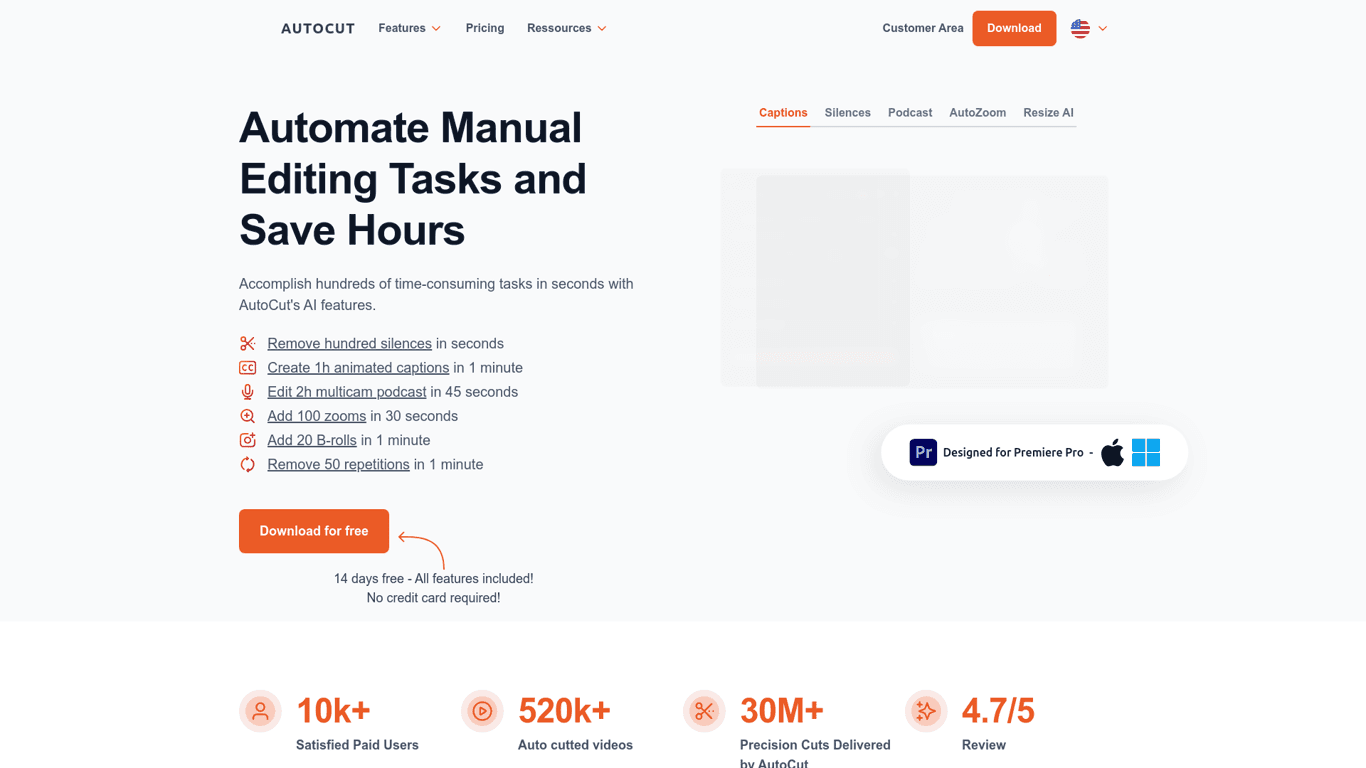Select the AutoZoom tab
This screenshot has width=1366, height=768.
pos(977,113)
